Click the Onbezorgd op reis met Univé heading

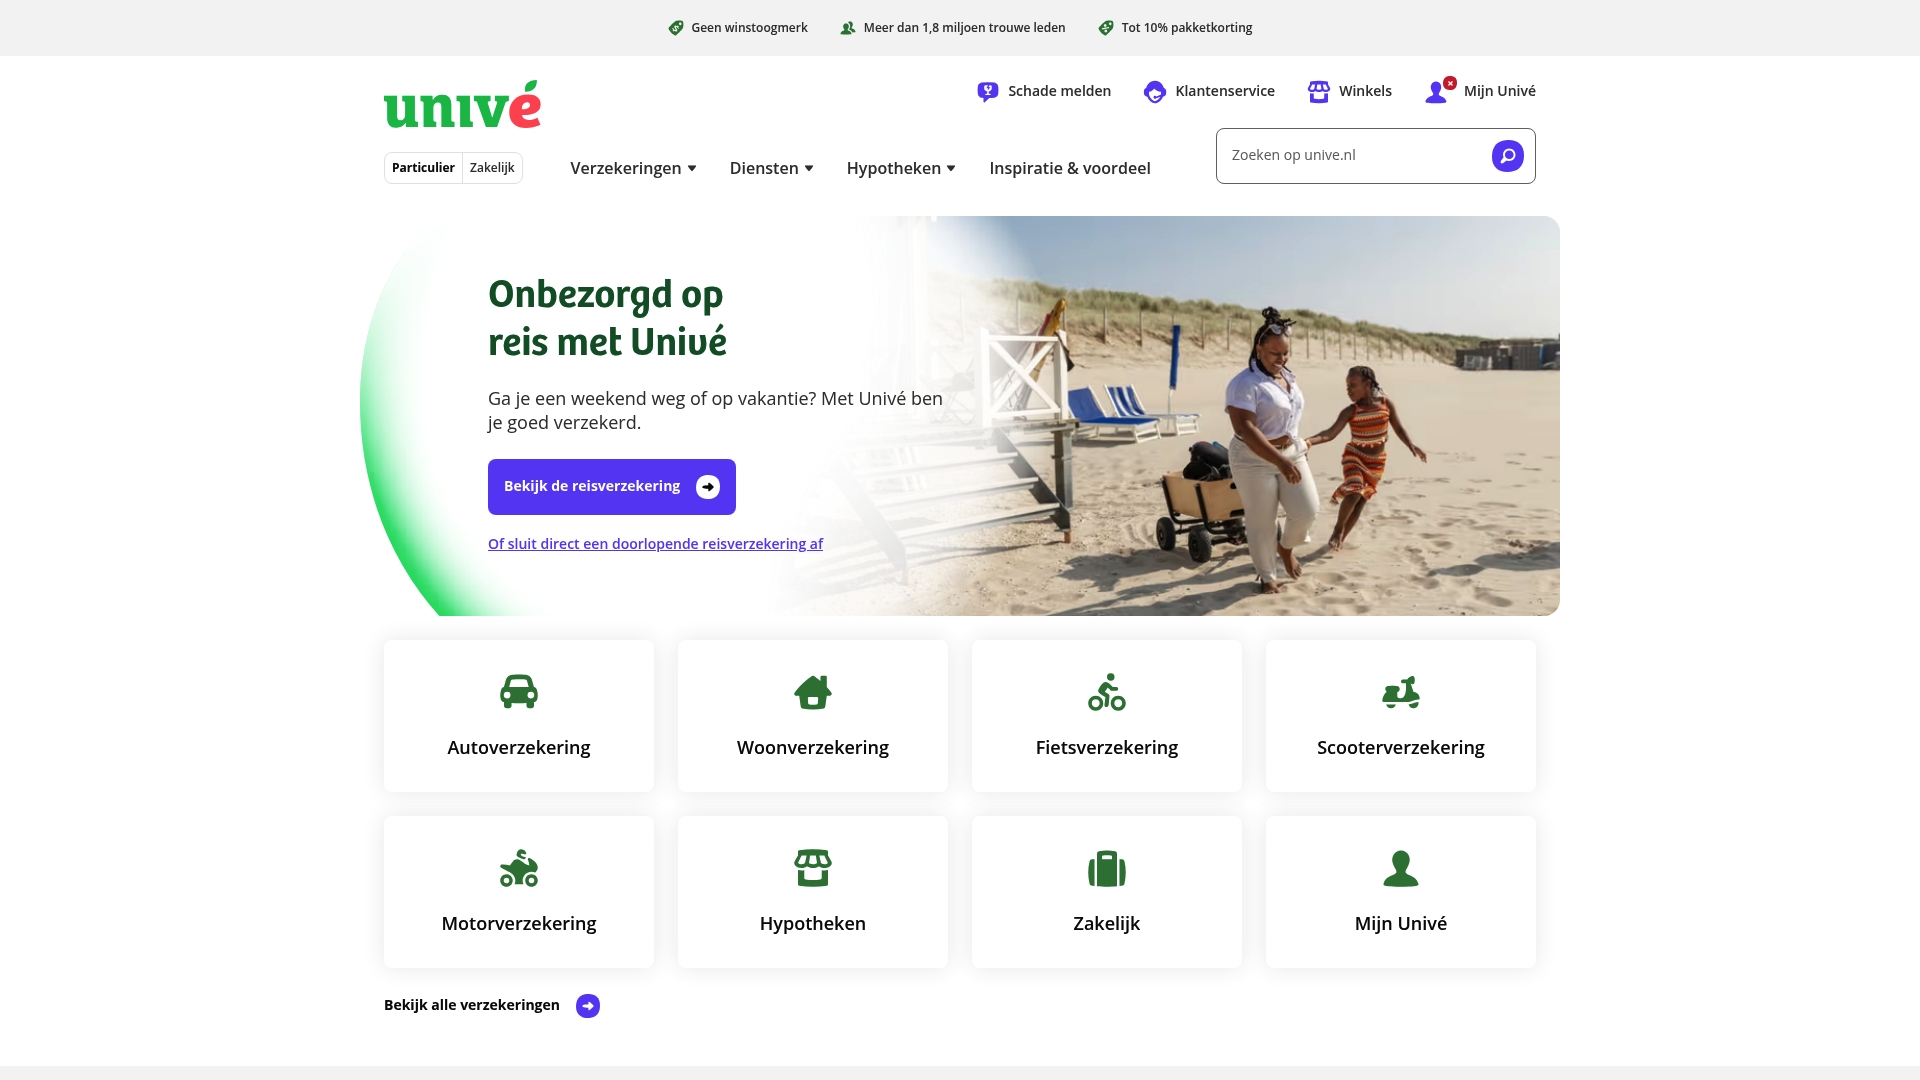pos(607,318)
